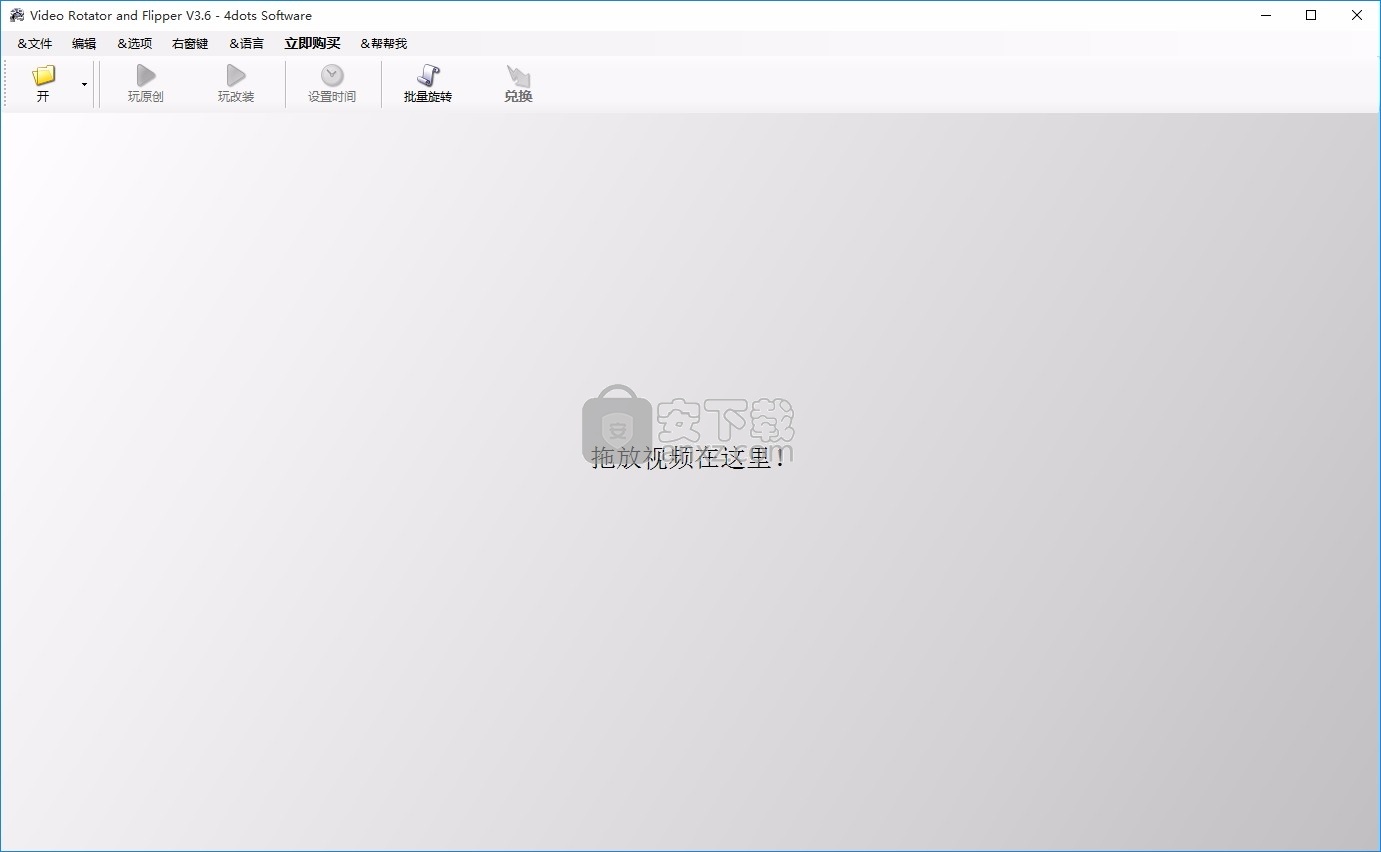Expand the Open button dropdown arrow

click(84, 84)
